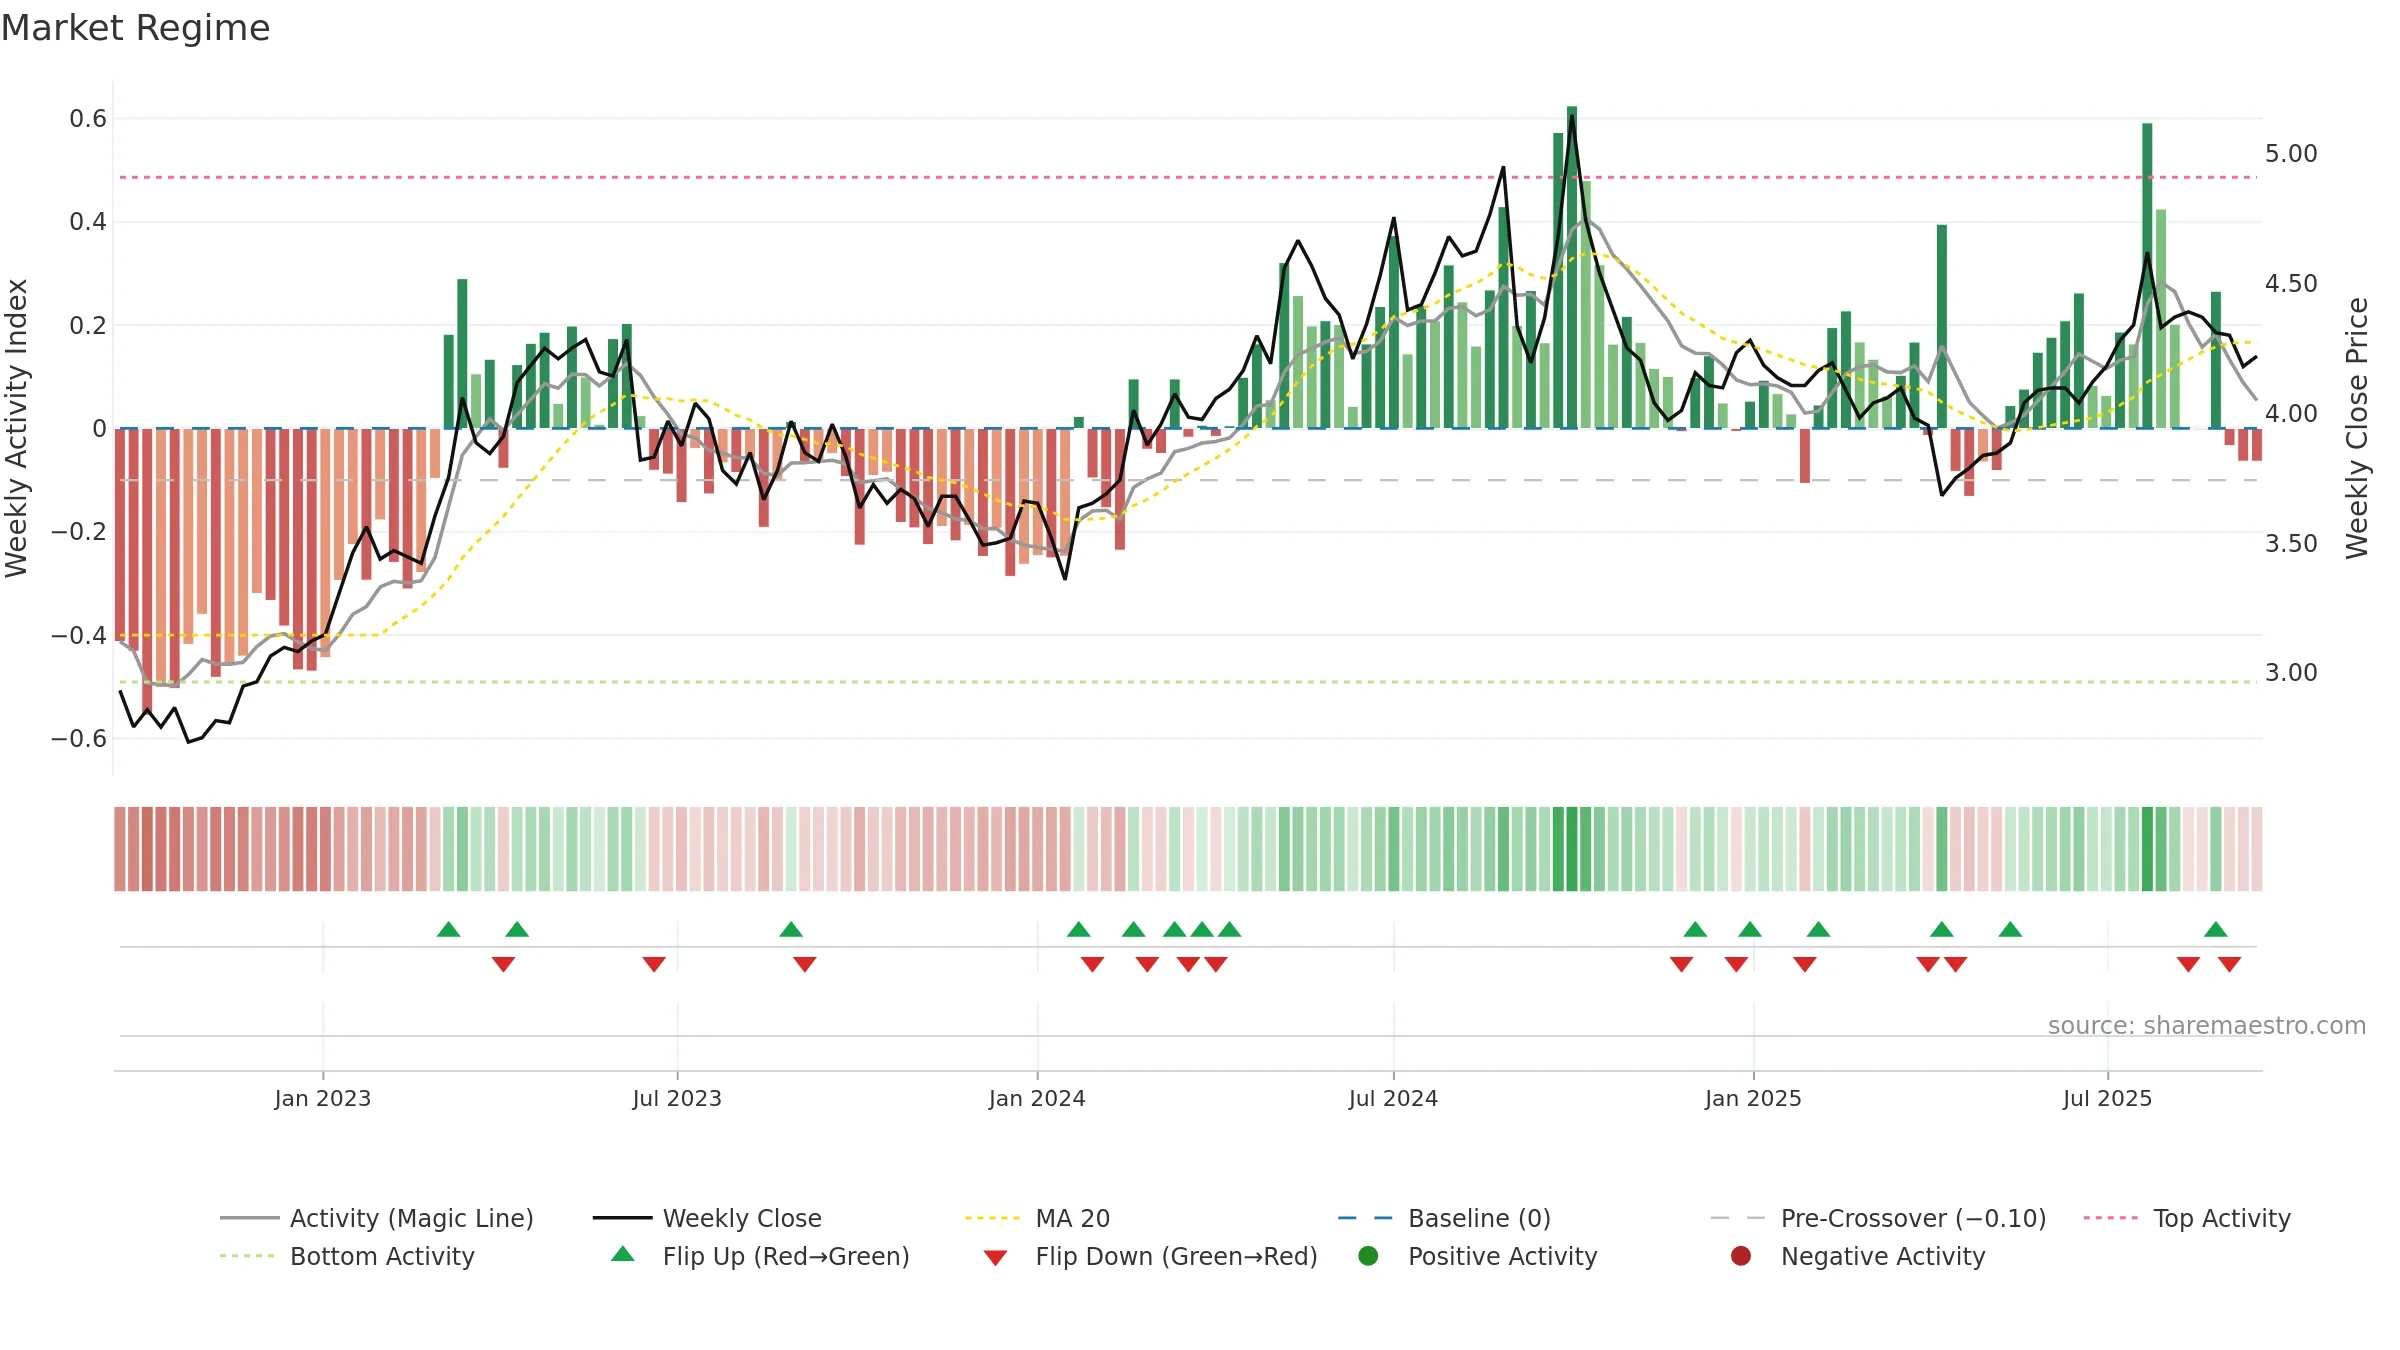Click the 3.00 price tick label
Image resolution: width=2400 pixels, height=1350 pixels.
[x=2291, y=673]
